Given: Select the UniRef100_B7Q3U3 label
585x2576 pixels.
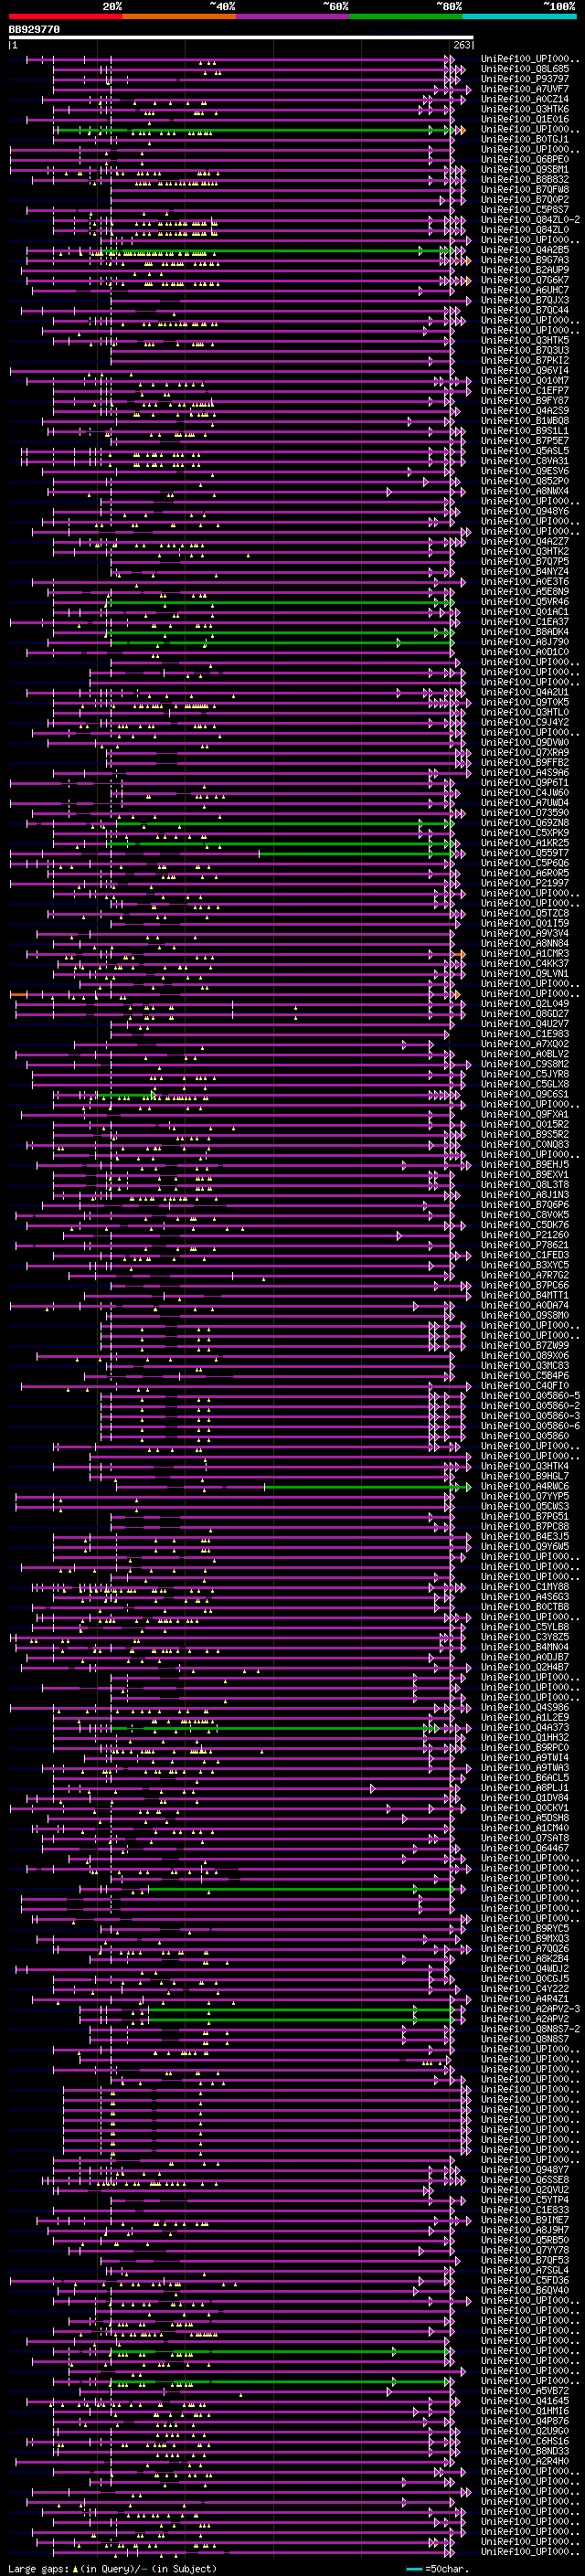Looking at the screenshot, I should click(x=525, y=350).
